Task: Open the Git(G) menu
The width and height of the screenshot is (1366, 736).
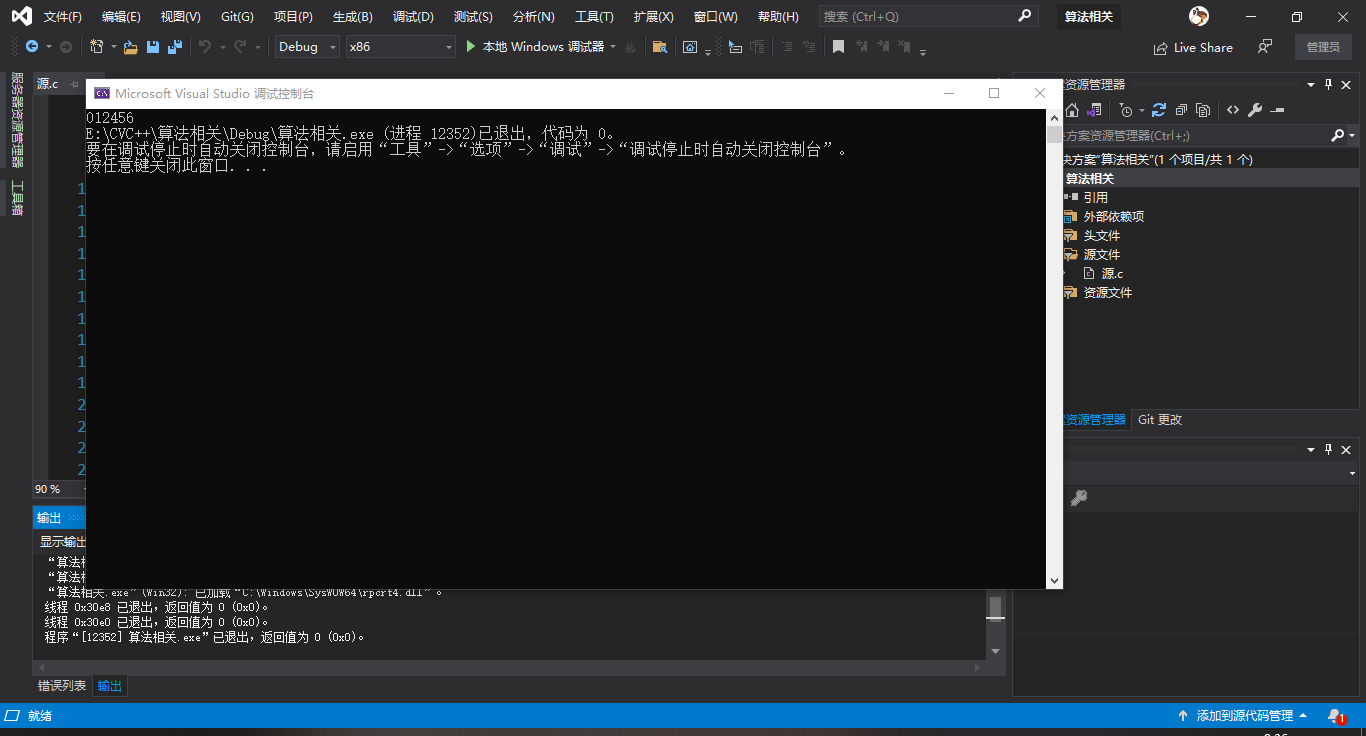Action: [x=237, y=17]
